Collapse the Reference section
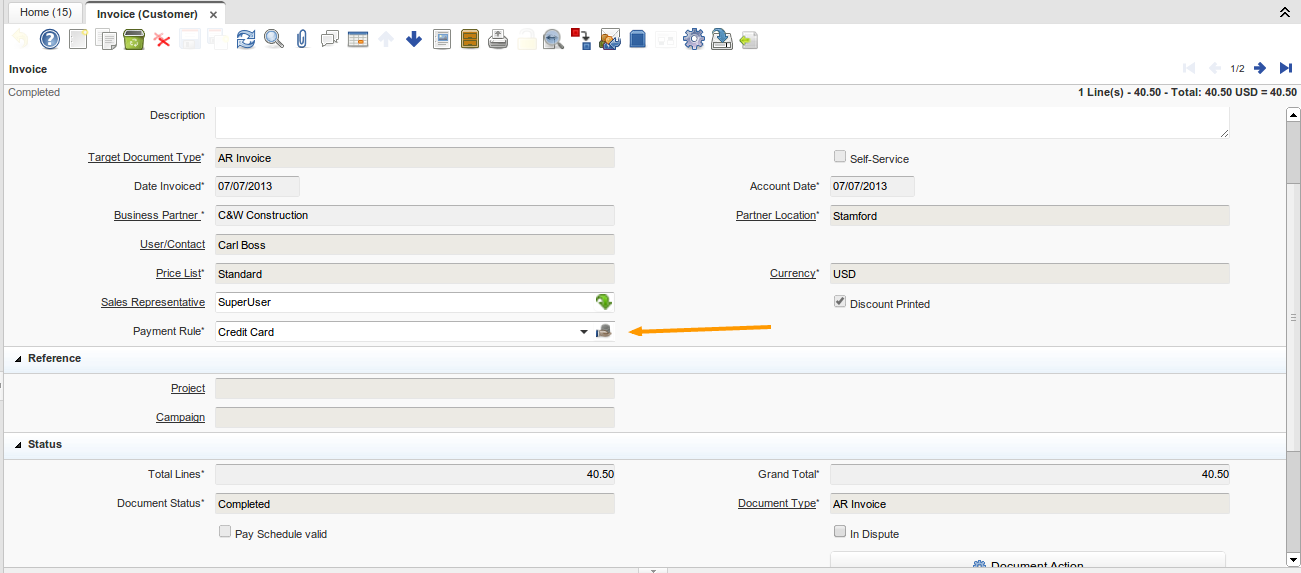This screenshot has height=573, width=1301. pos(18,359)
